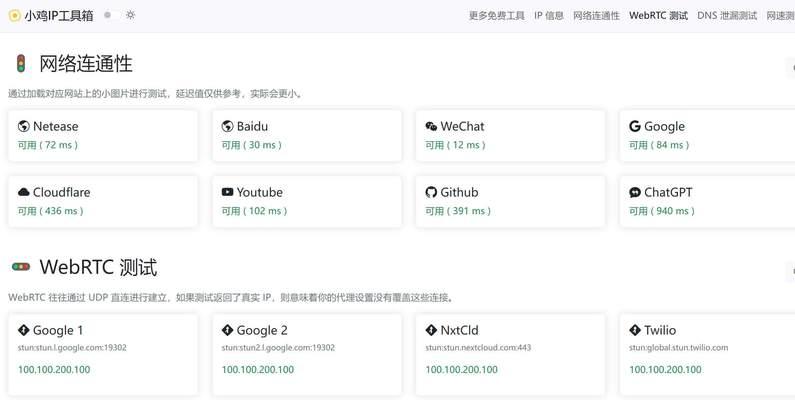
Task: Click the Youtube card title
Action: coord(260,192)
